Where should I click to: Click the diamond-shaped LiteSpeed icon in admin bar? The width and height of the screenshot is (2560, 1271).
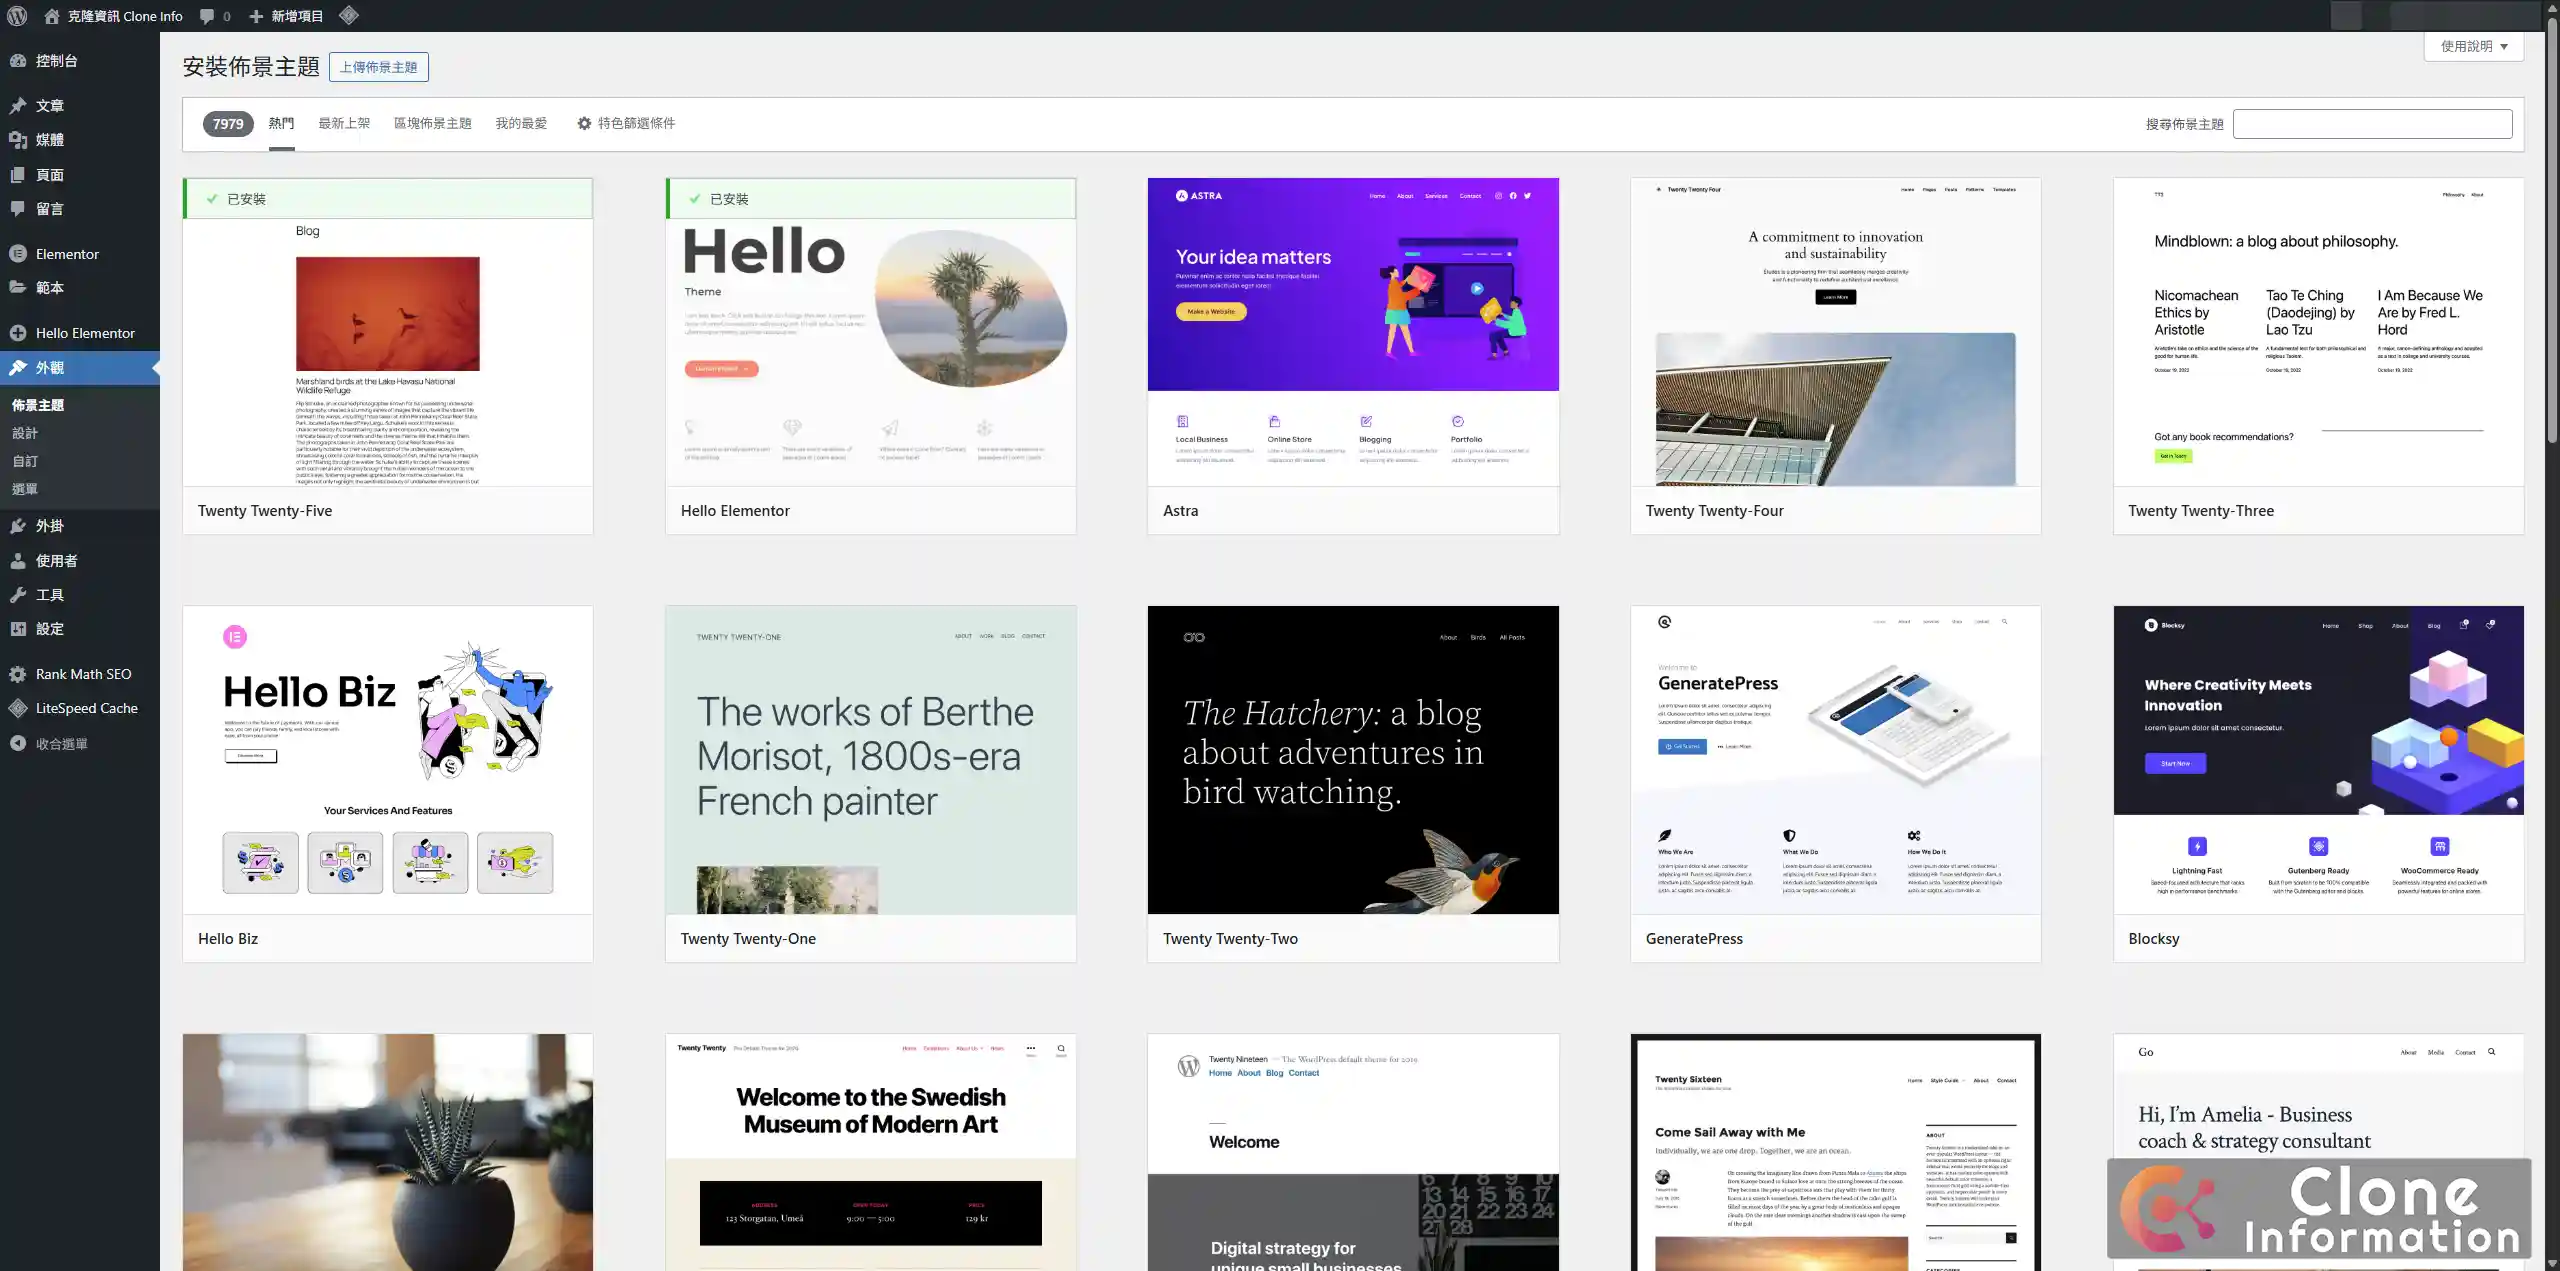[x=348, y=15]
